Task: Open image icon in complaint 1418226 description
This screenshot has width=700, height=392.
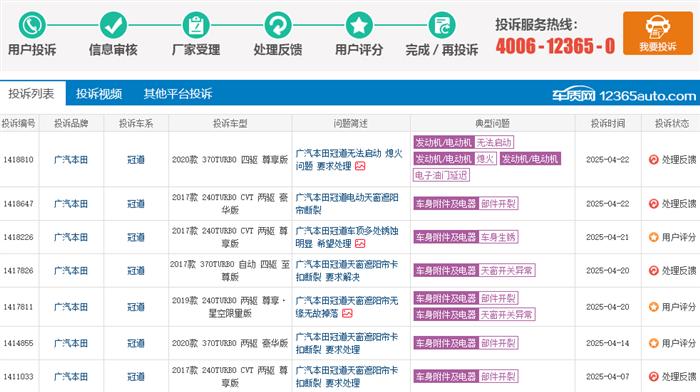Action: coord(360,243)
